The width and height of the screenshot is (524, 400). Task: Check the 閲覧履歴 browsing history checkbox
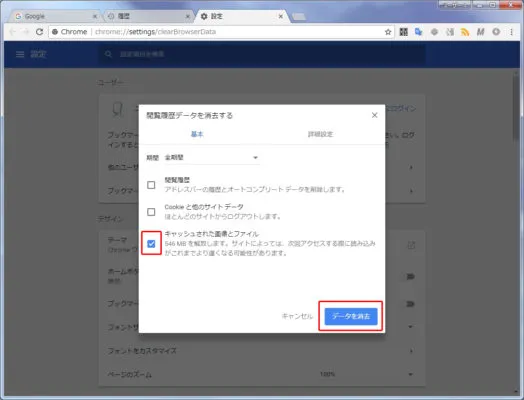151,185
